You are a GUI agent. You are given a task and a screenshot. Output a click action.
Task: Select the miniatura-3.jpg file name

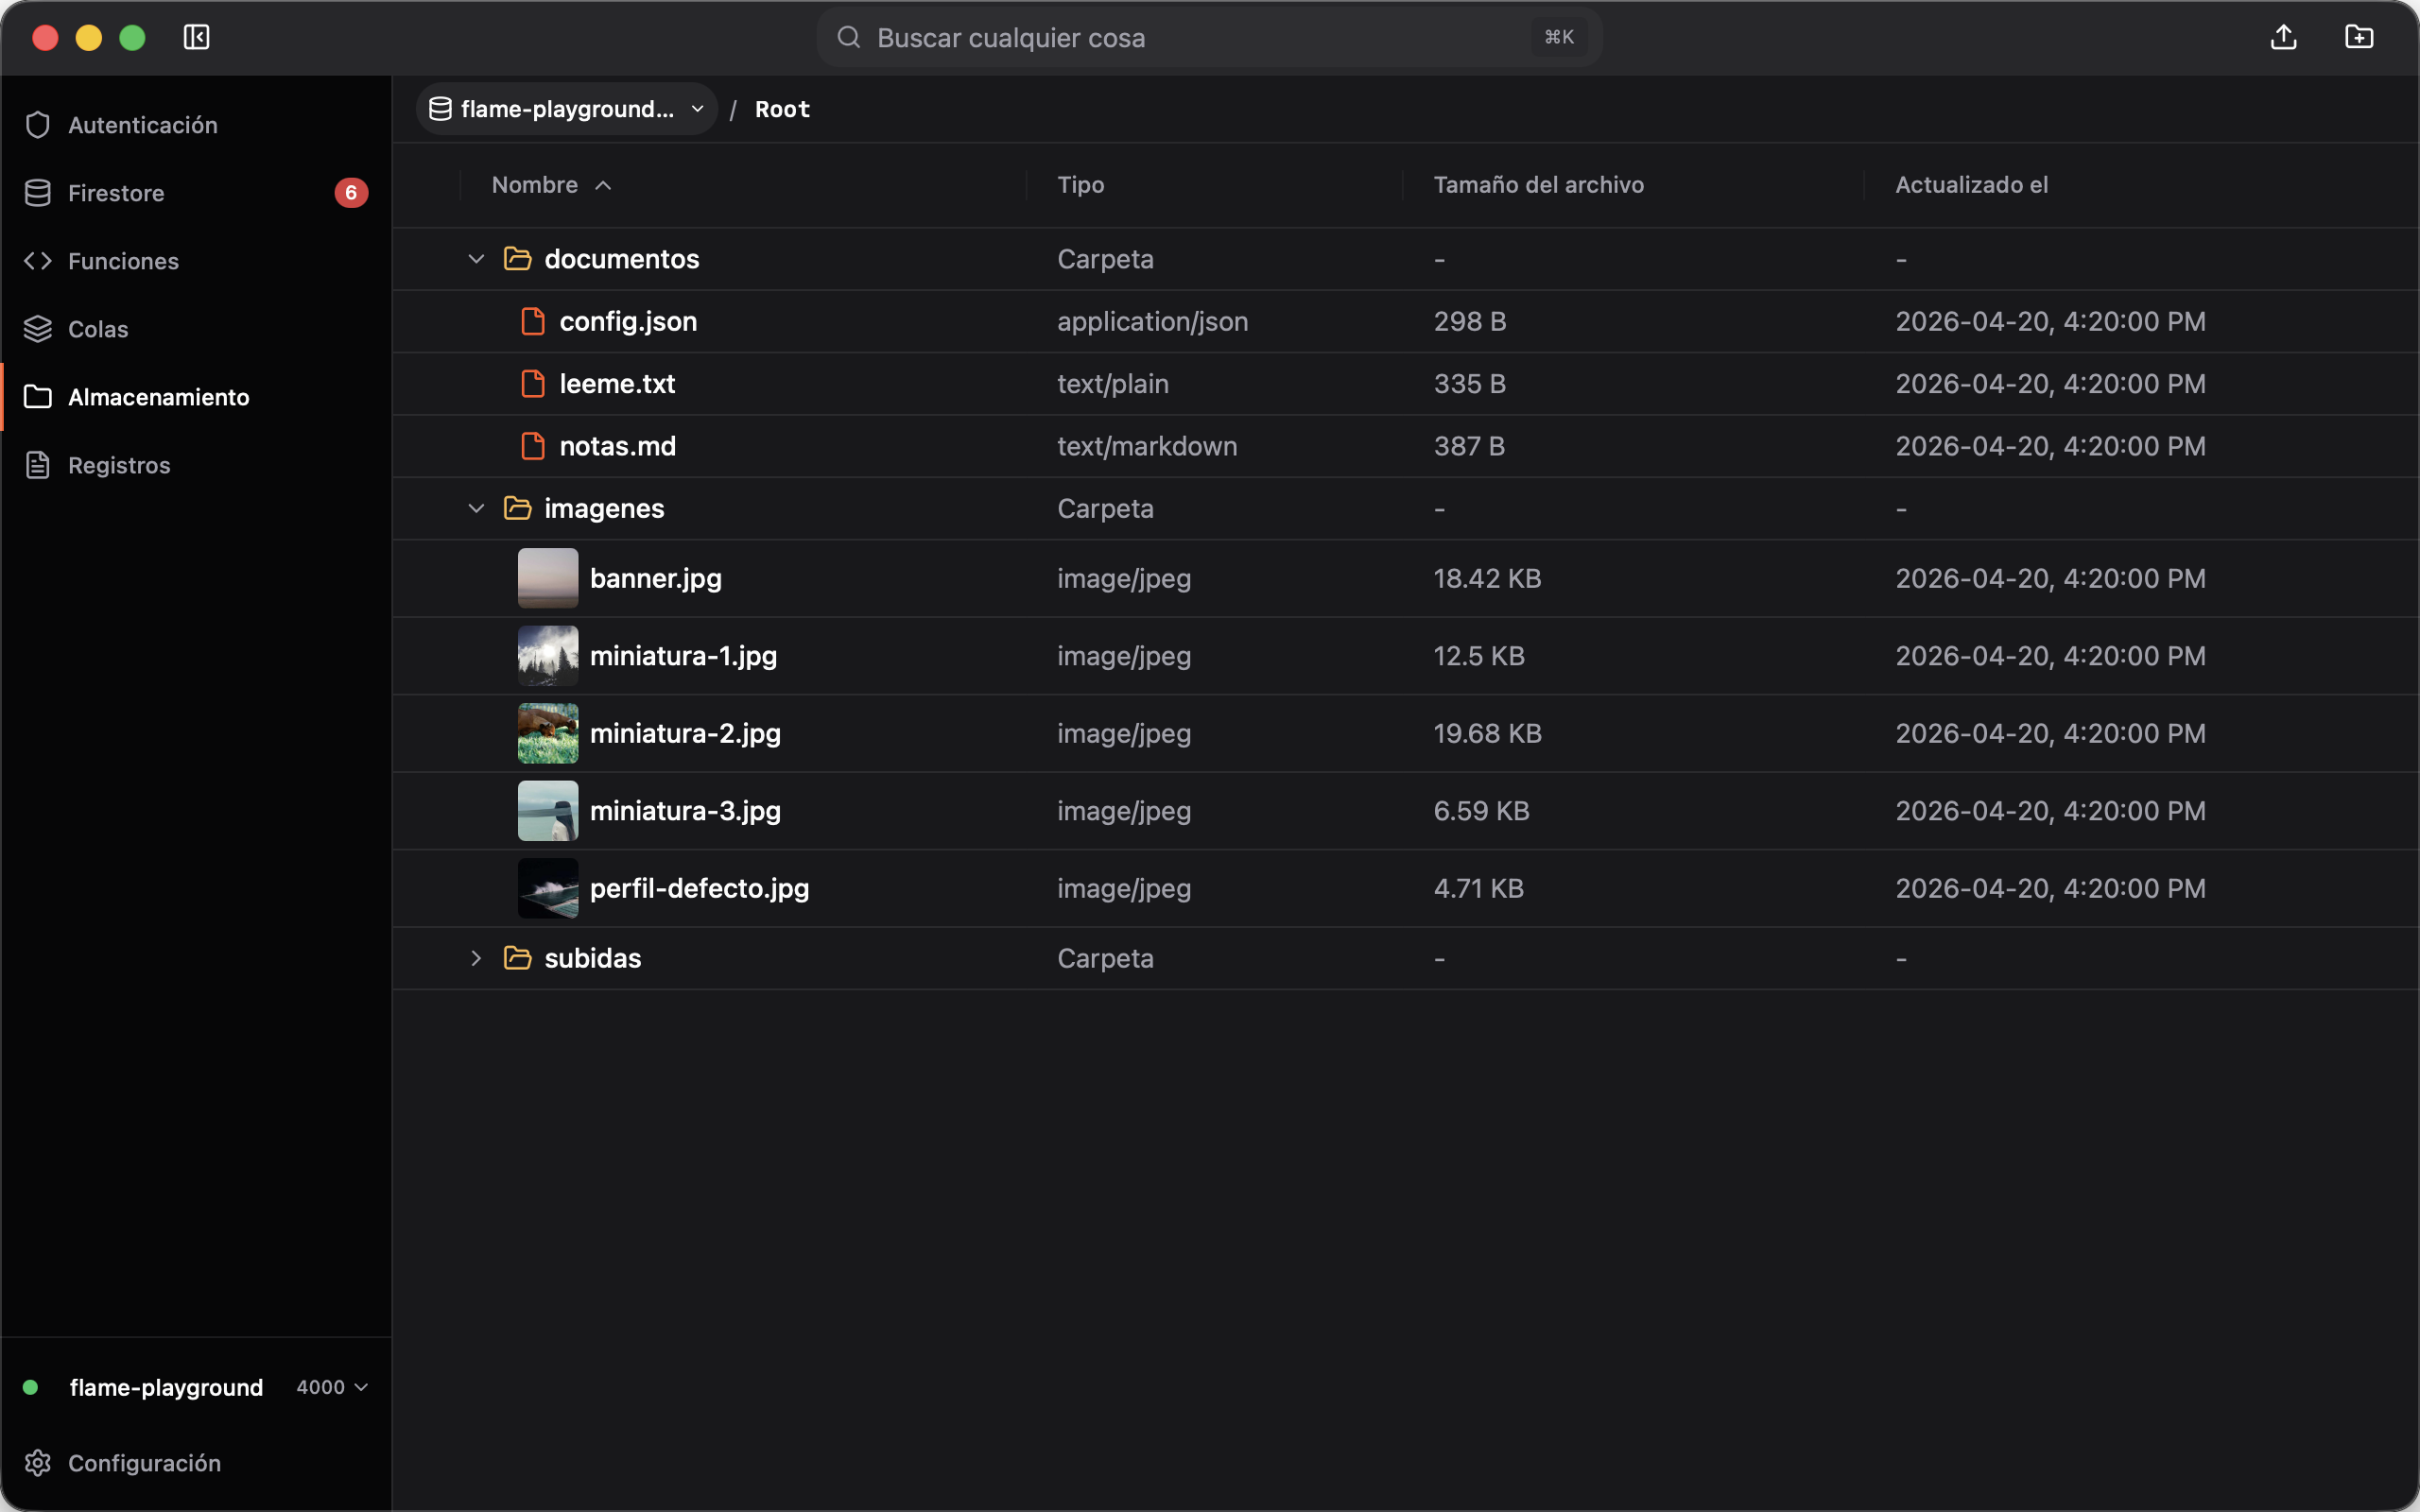coord(685,811)
